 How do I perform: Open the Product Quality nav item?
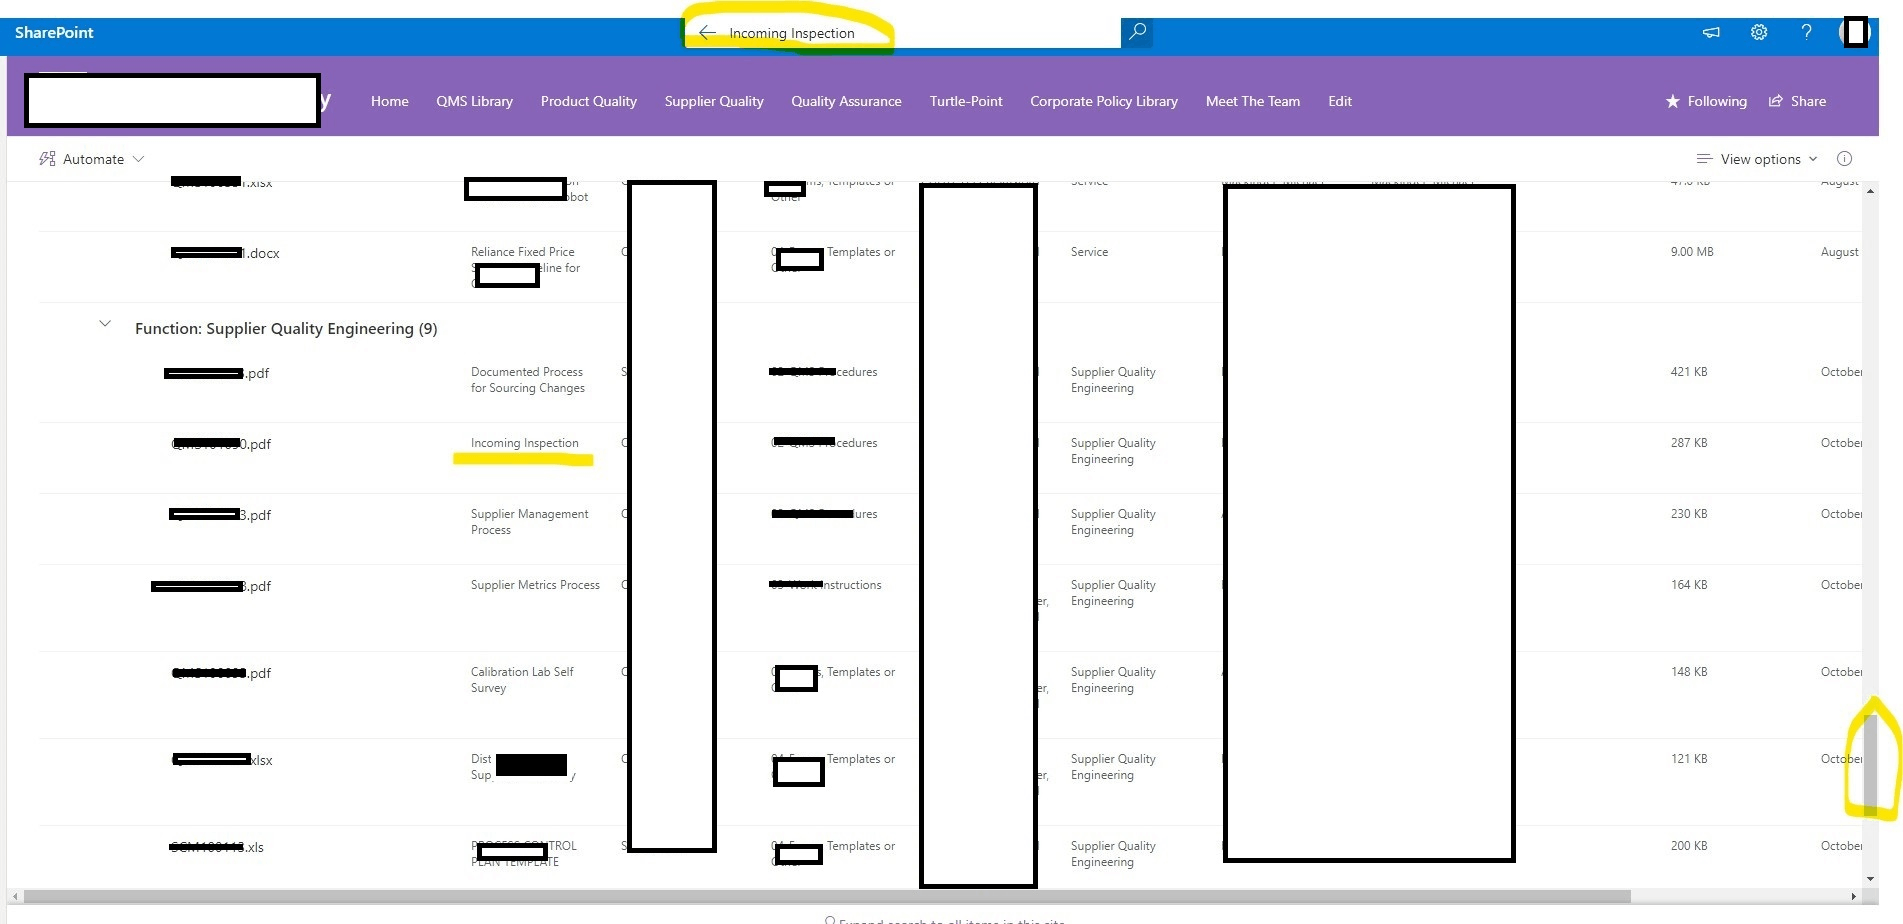588,101
